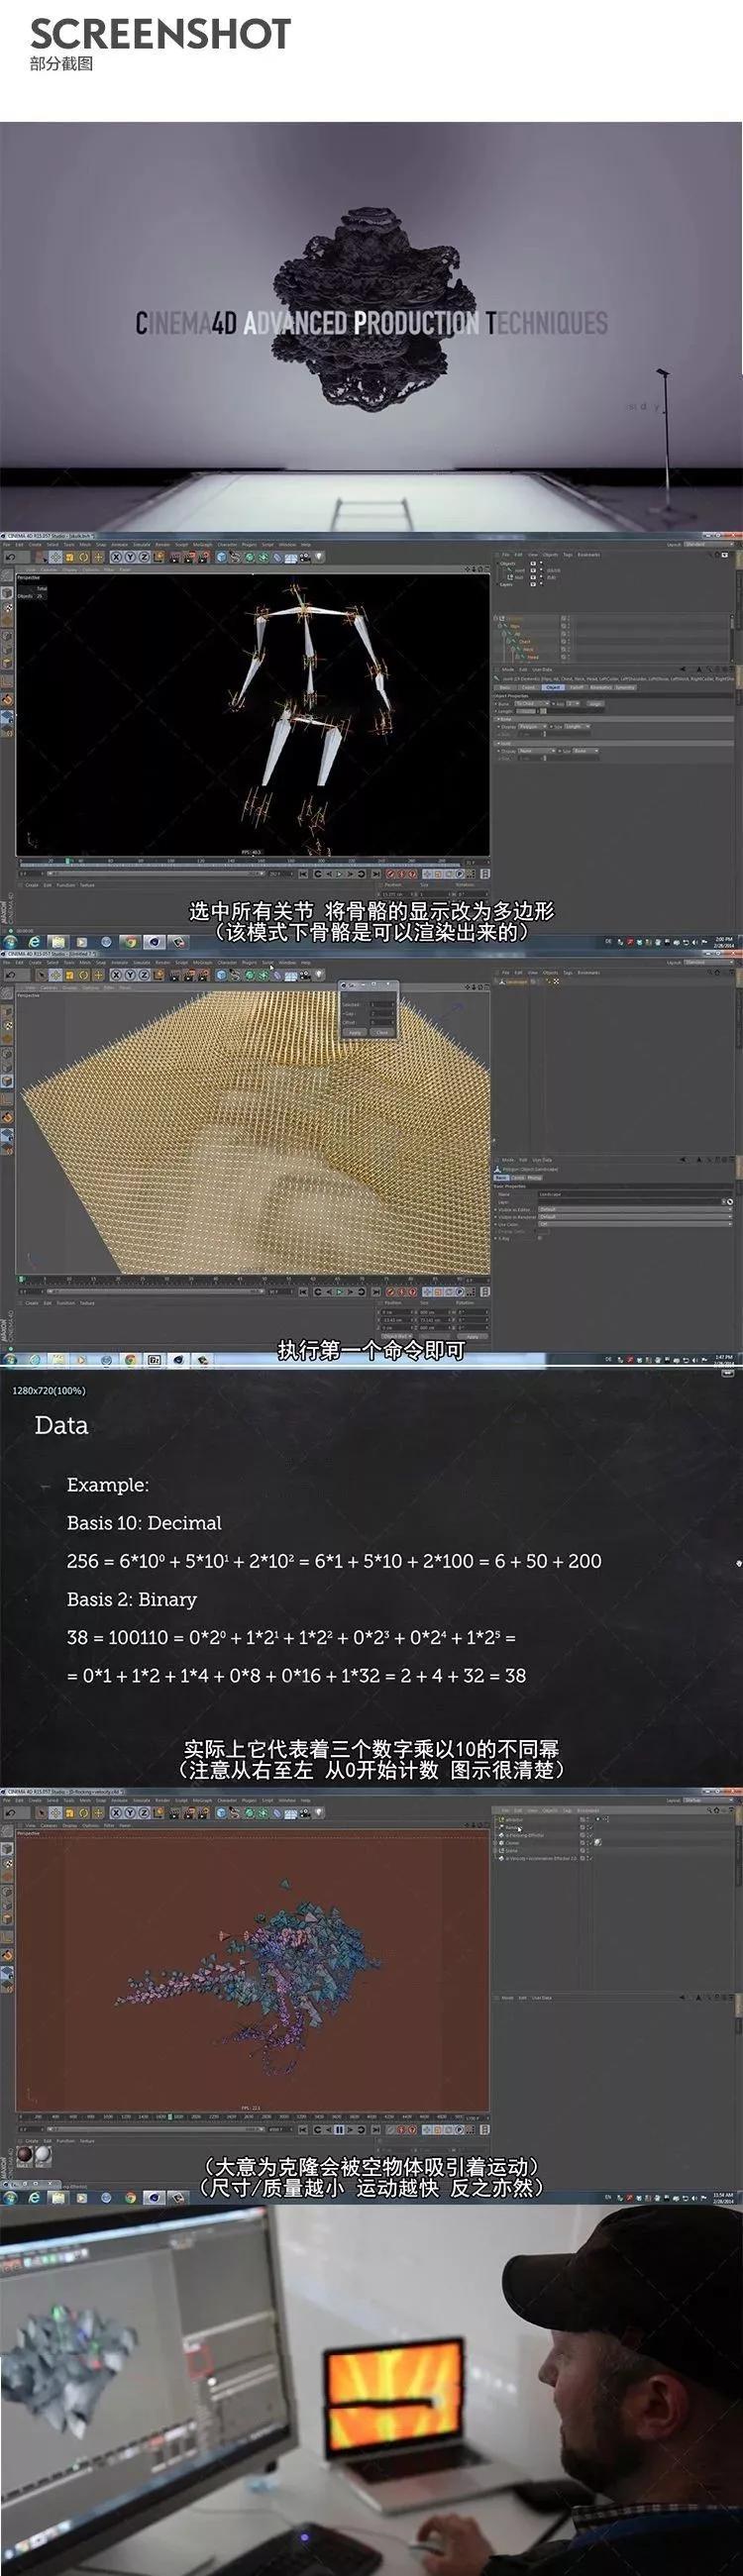
Task: Switch to Falloff tab in skeleton window attributes
Action: [577, 688]
